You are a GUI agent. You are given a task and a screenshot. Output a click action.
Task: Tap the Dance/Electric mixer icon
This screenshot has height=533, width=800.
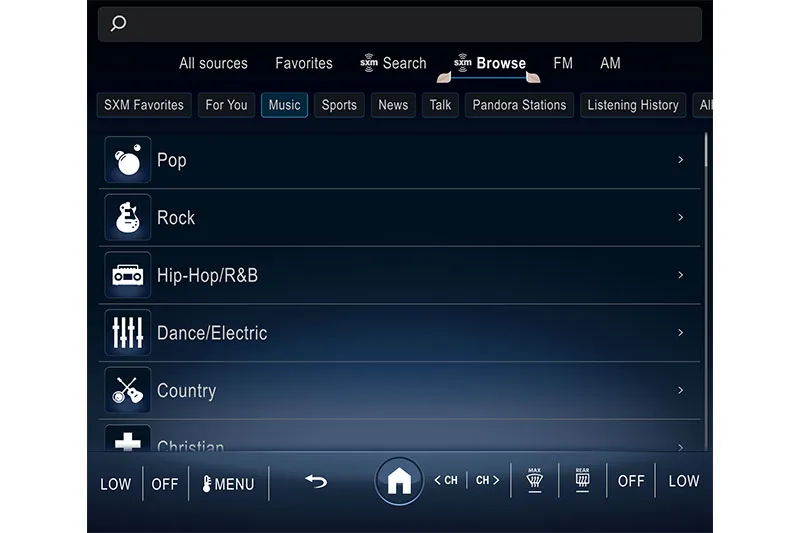tap(128, 333)
